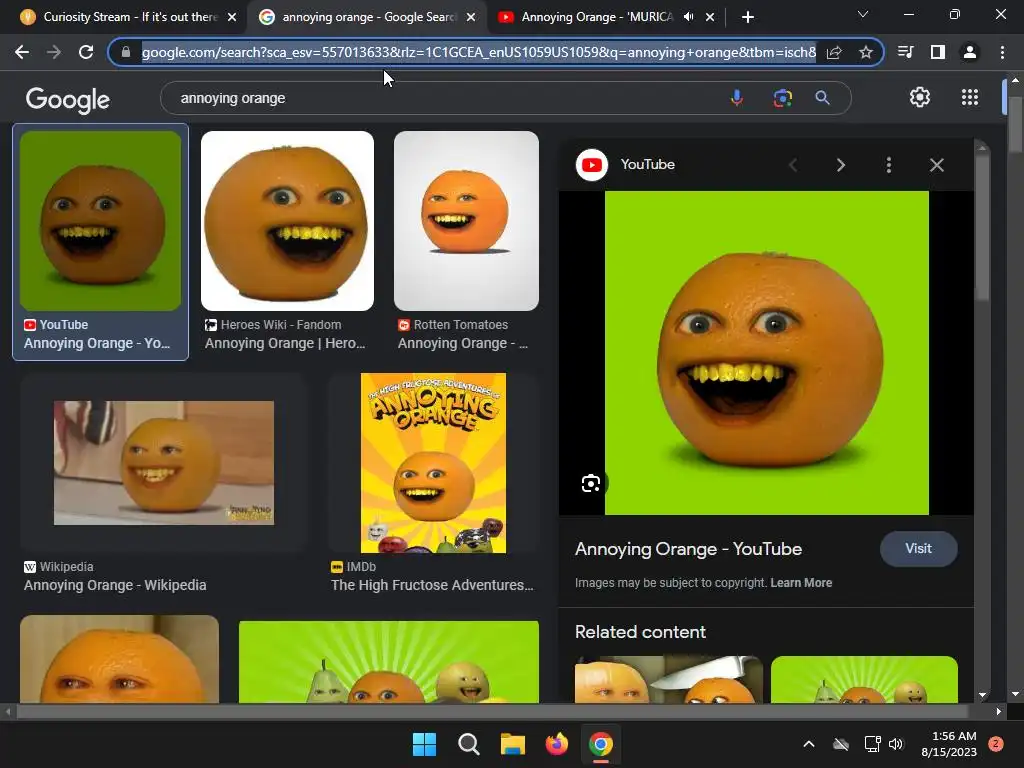Toggle the browser side panel

tap(938, 52)
